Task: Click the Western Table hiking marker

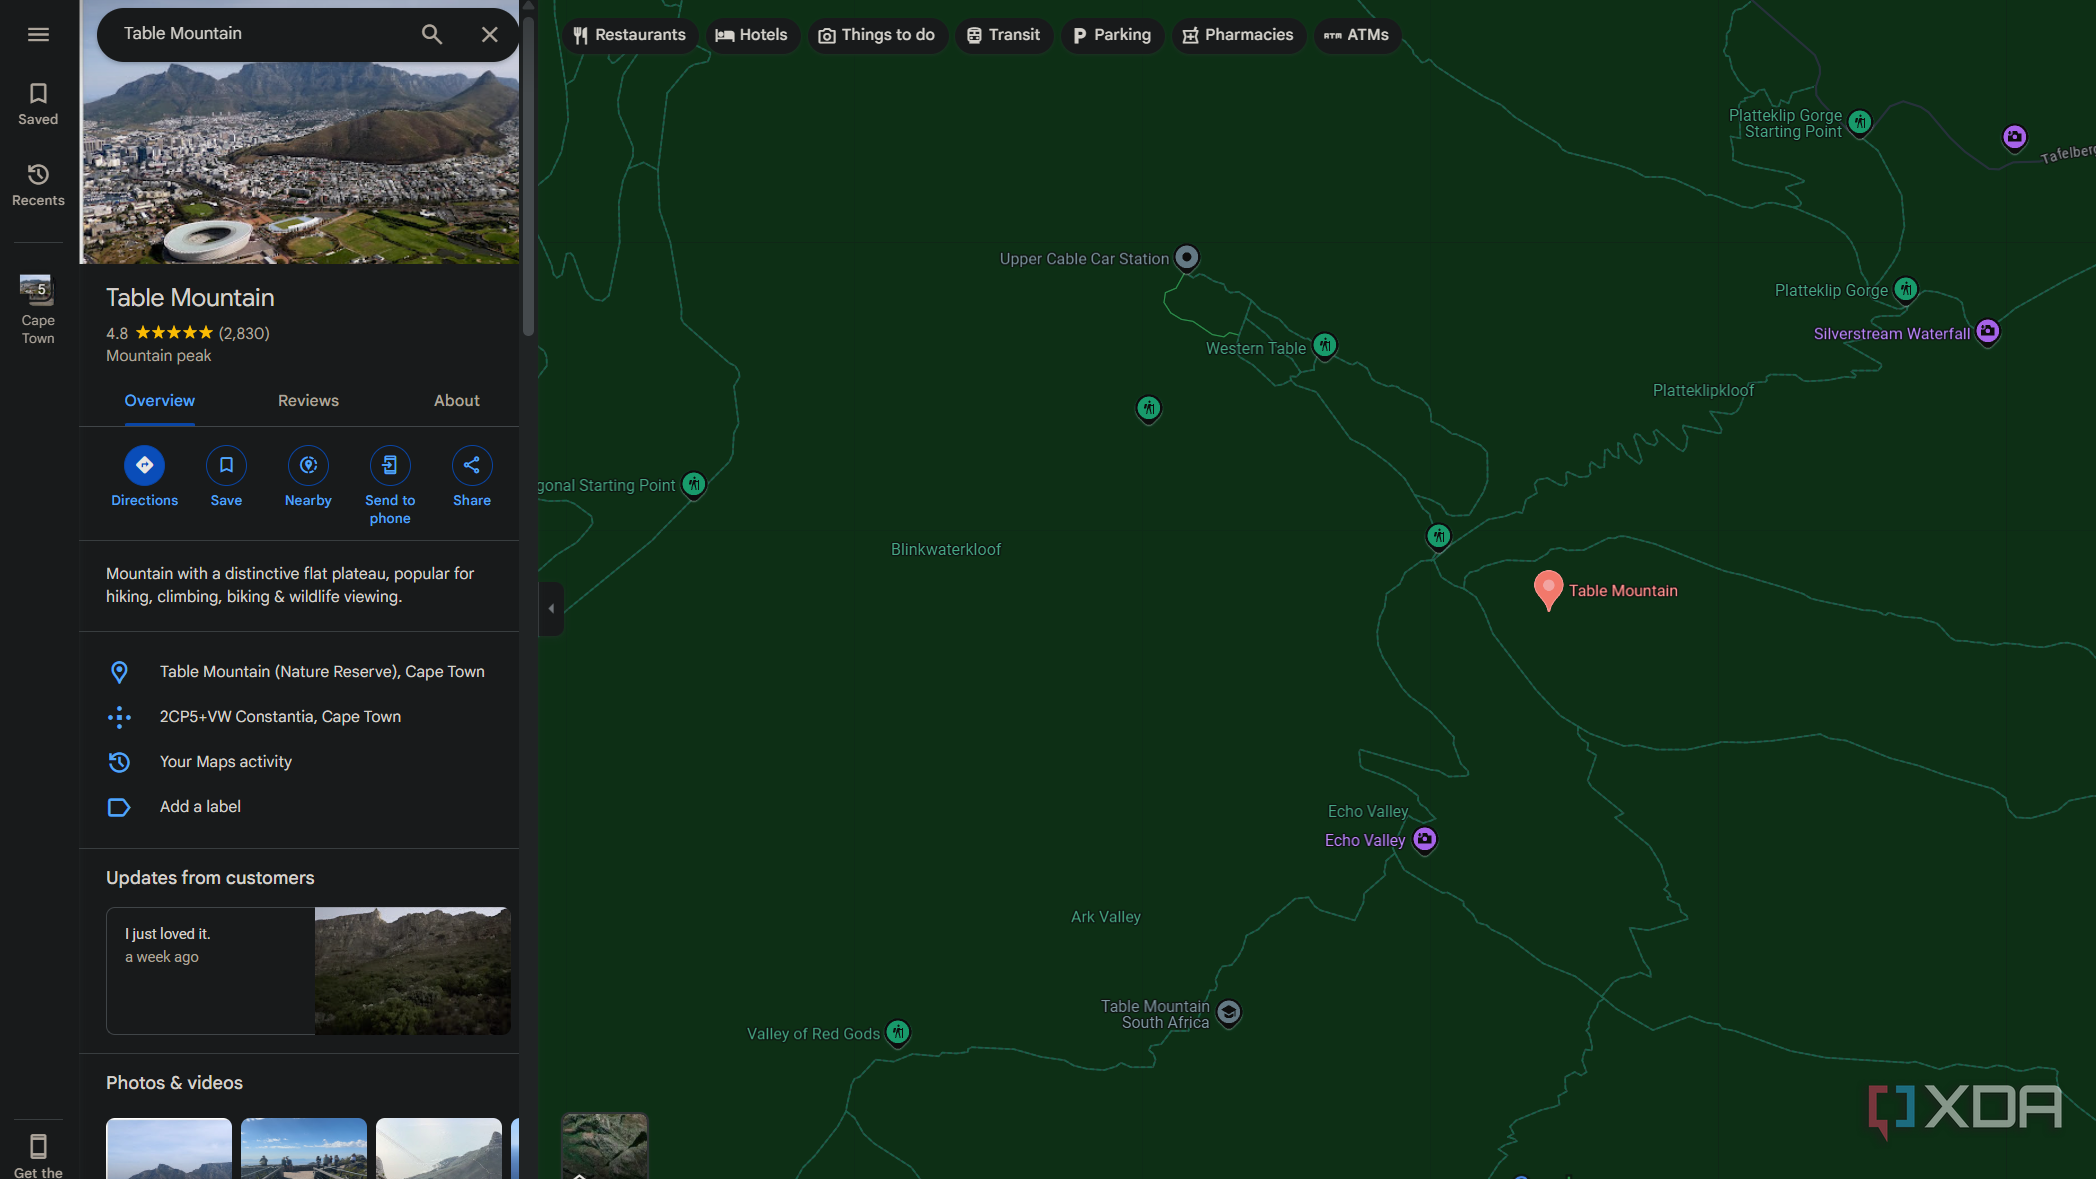Action: click(1325, 346)
